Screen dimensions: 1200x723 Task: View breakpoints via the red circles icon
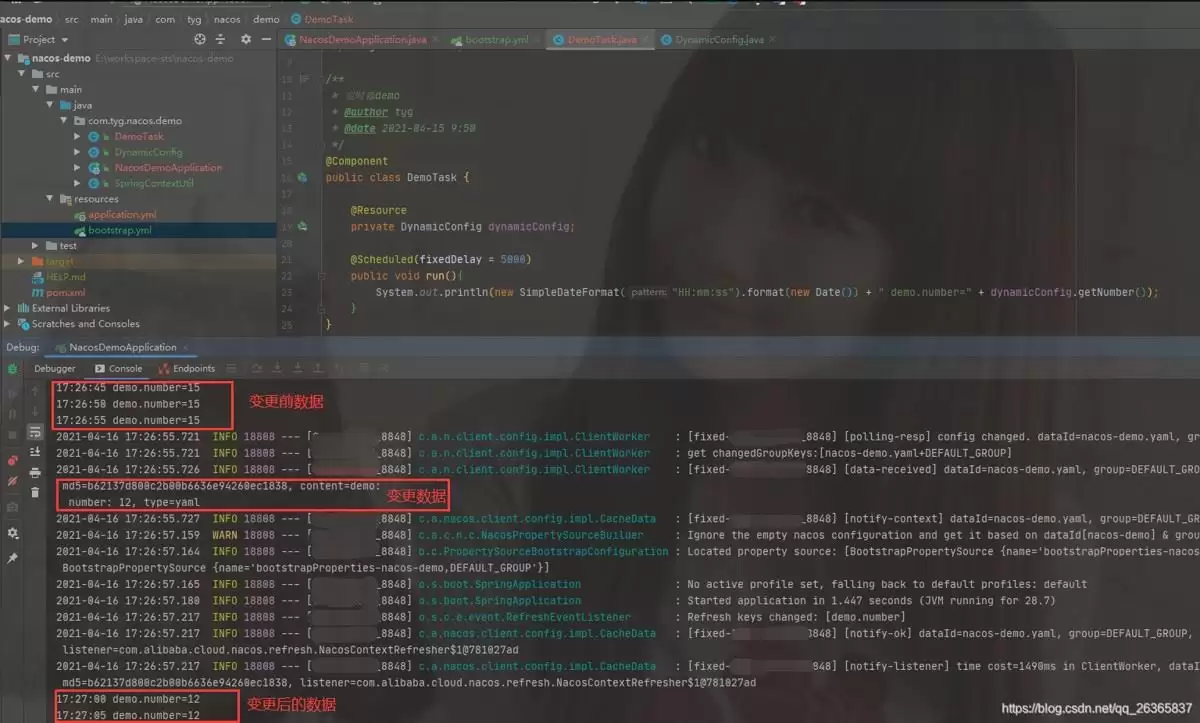(13, 461)
